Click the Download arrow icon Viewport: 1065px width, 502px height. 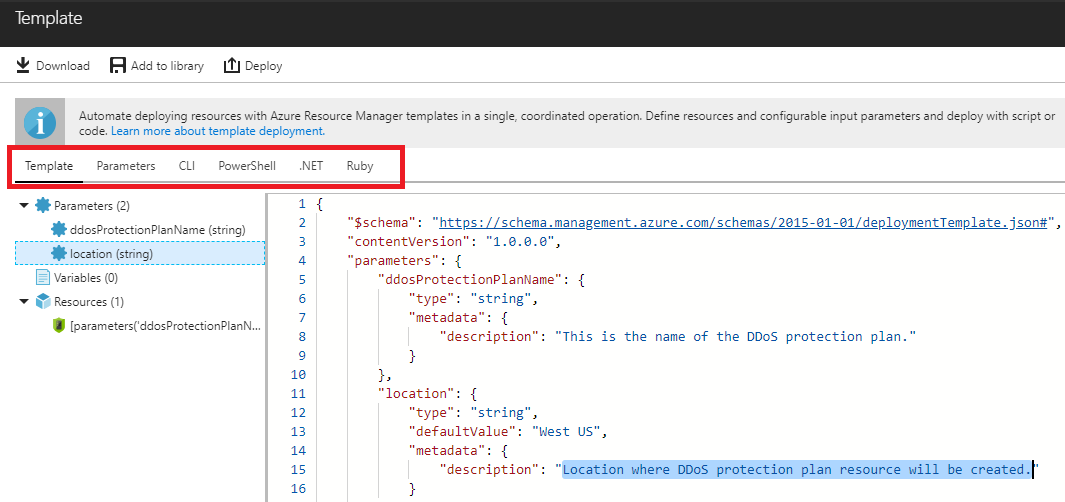tap(23, 66)
